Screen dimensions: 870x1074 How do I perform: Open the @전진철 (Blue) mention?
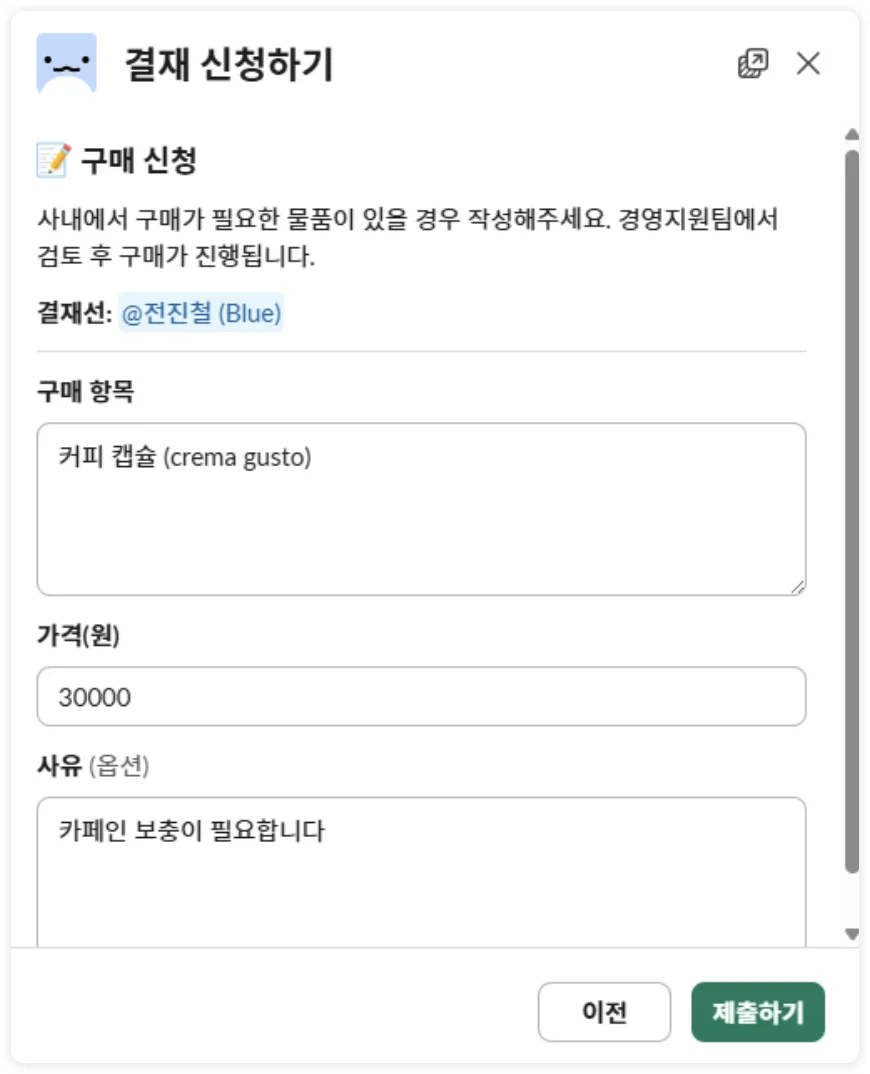coord(201,314)
